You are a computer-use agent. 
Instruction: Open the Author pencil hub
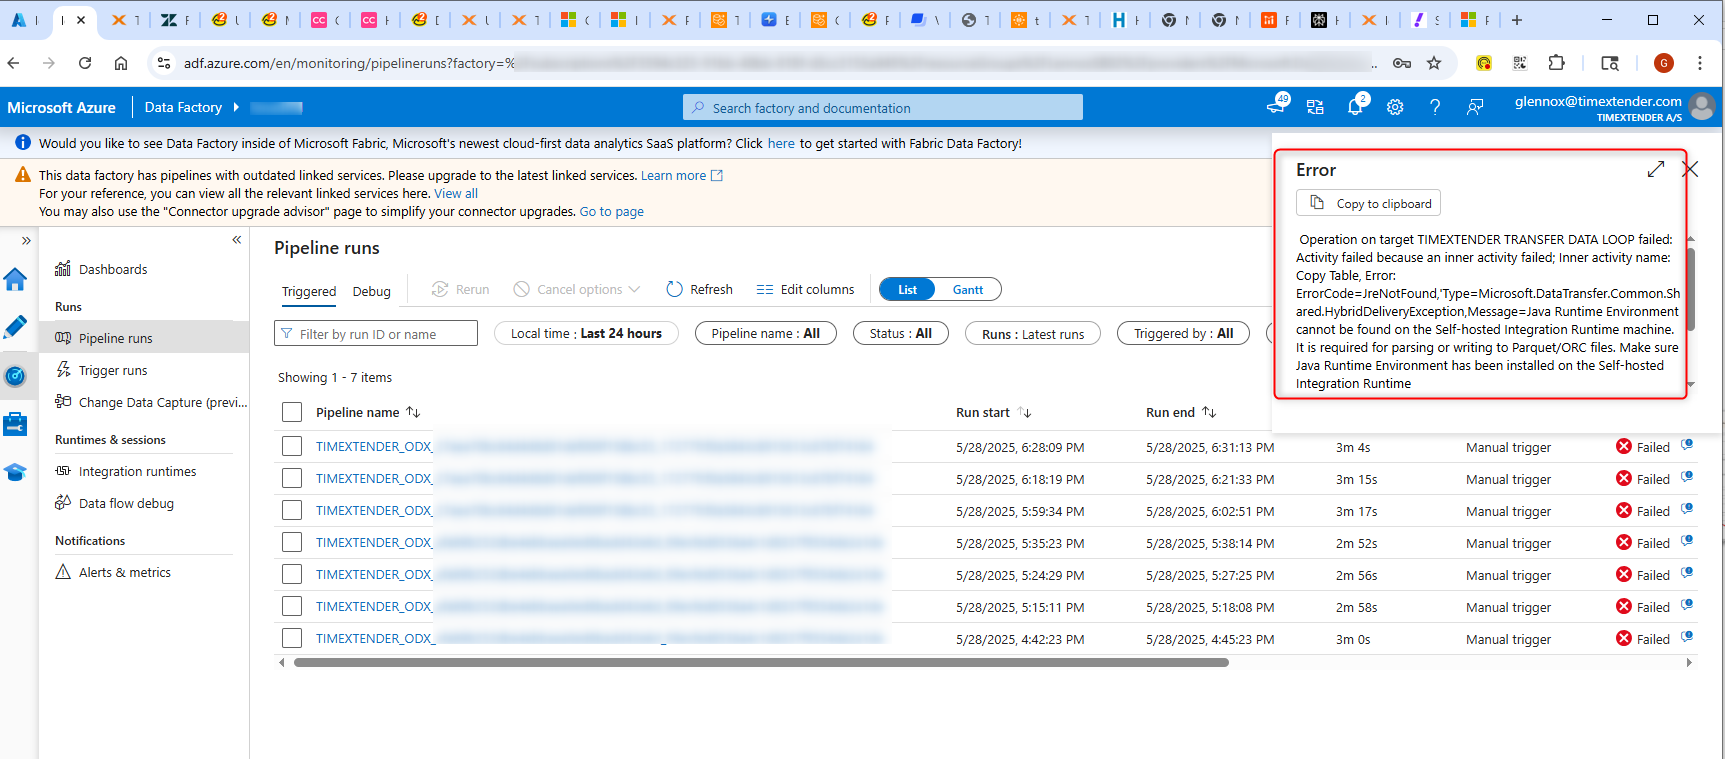coord(15,327)
